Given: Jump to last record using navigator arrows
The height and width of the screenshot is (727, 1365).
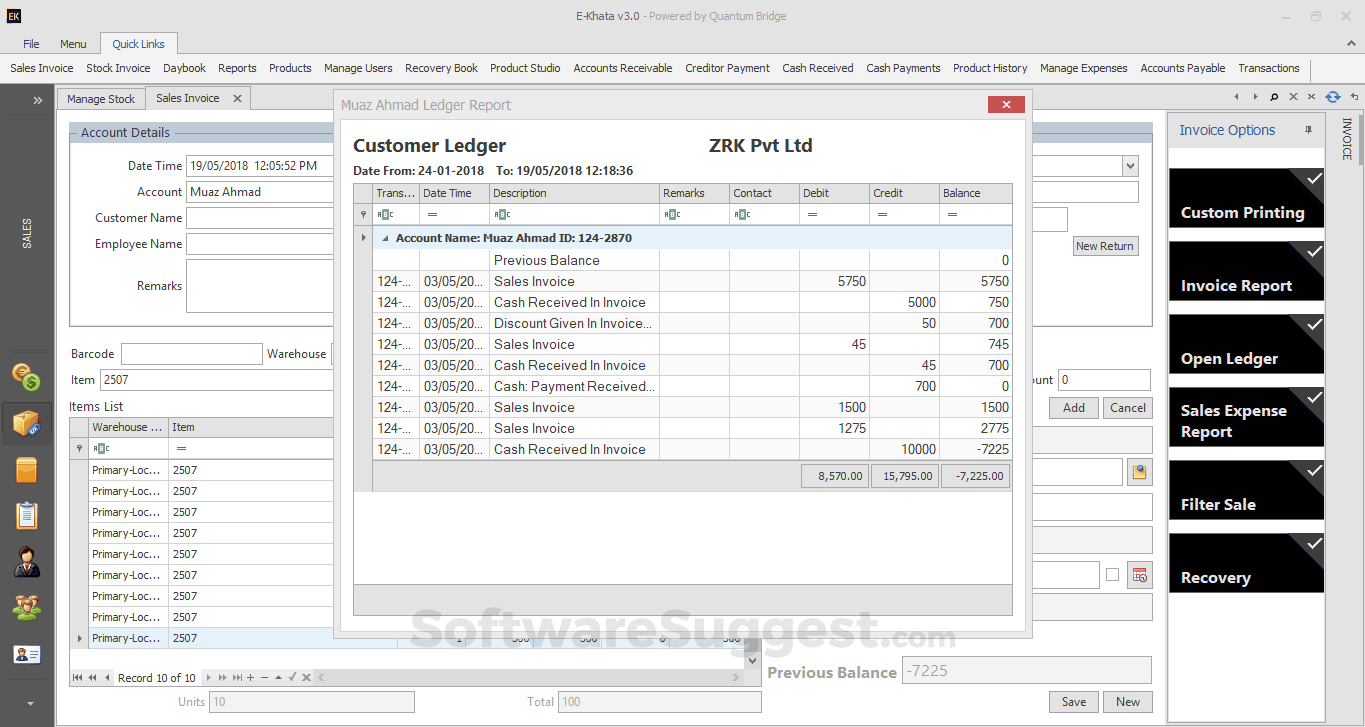Looking at the screenshot, I should coord(237,677).
